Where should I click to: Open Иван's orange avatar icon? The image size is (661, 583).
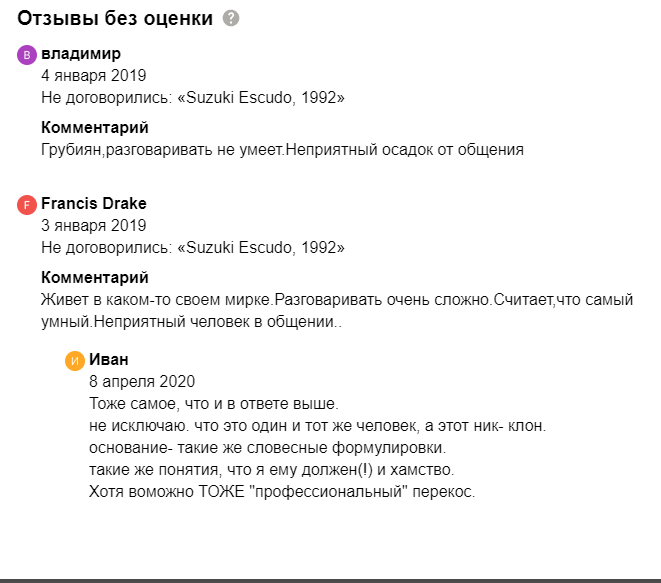click(x=75, y=361)
